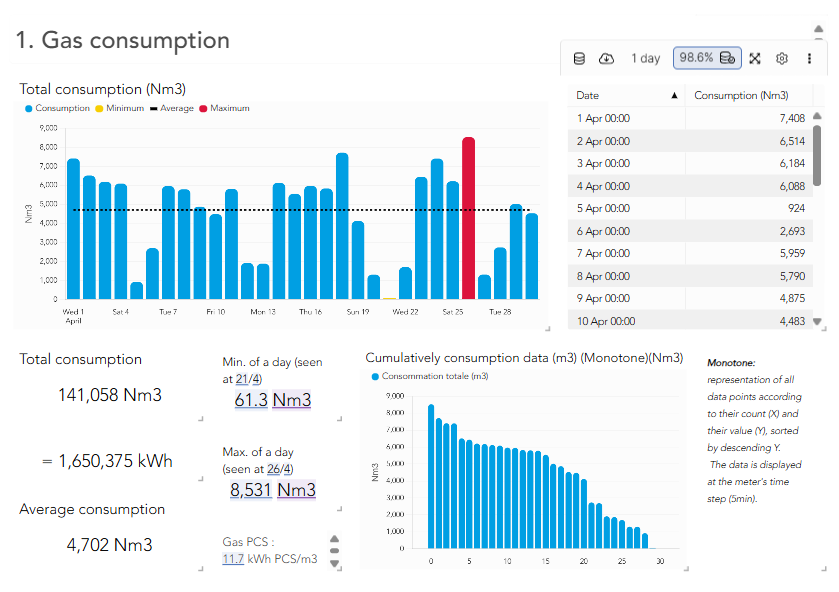The height and width of the screenshot is (592, 839).
Task: Click the 141,058 Nm3 total value
Action: point(110,395)
